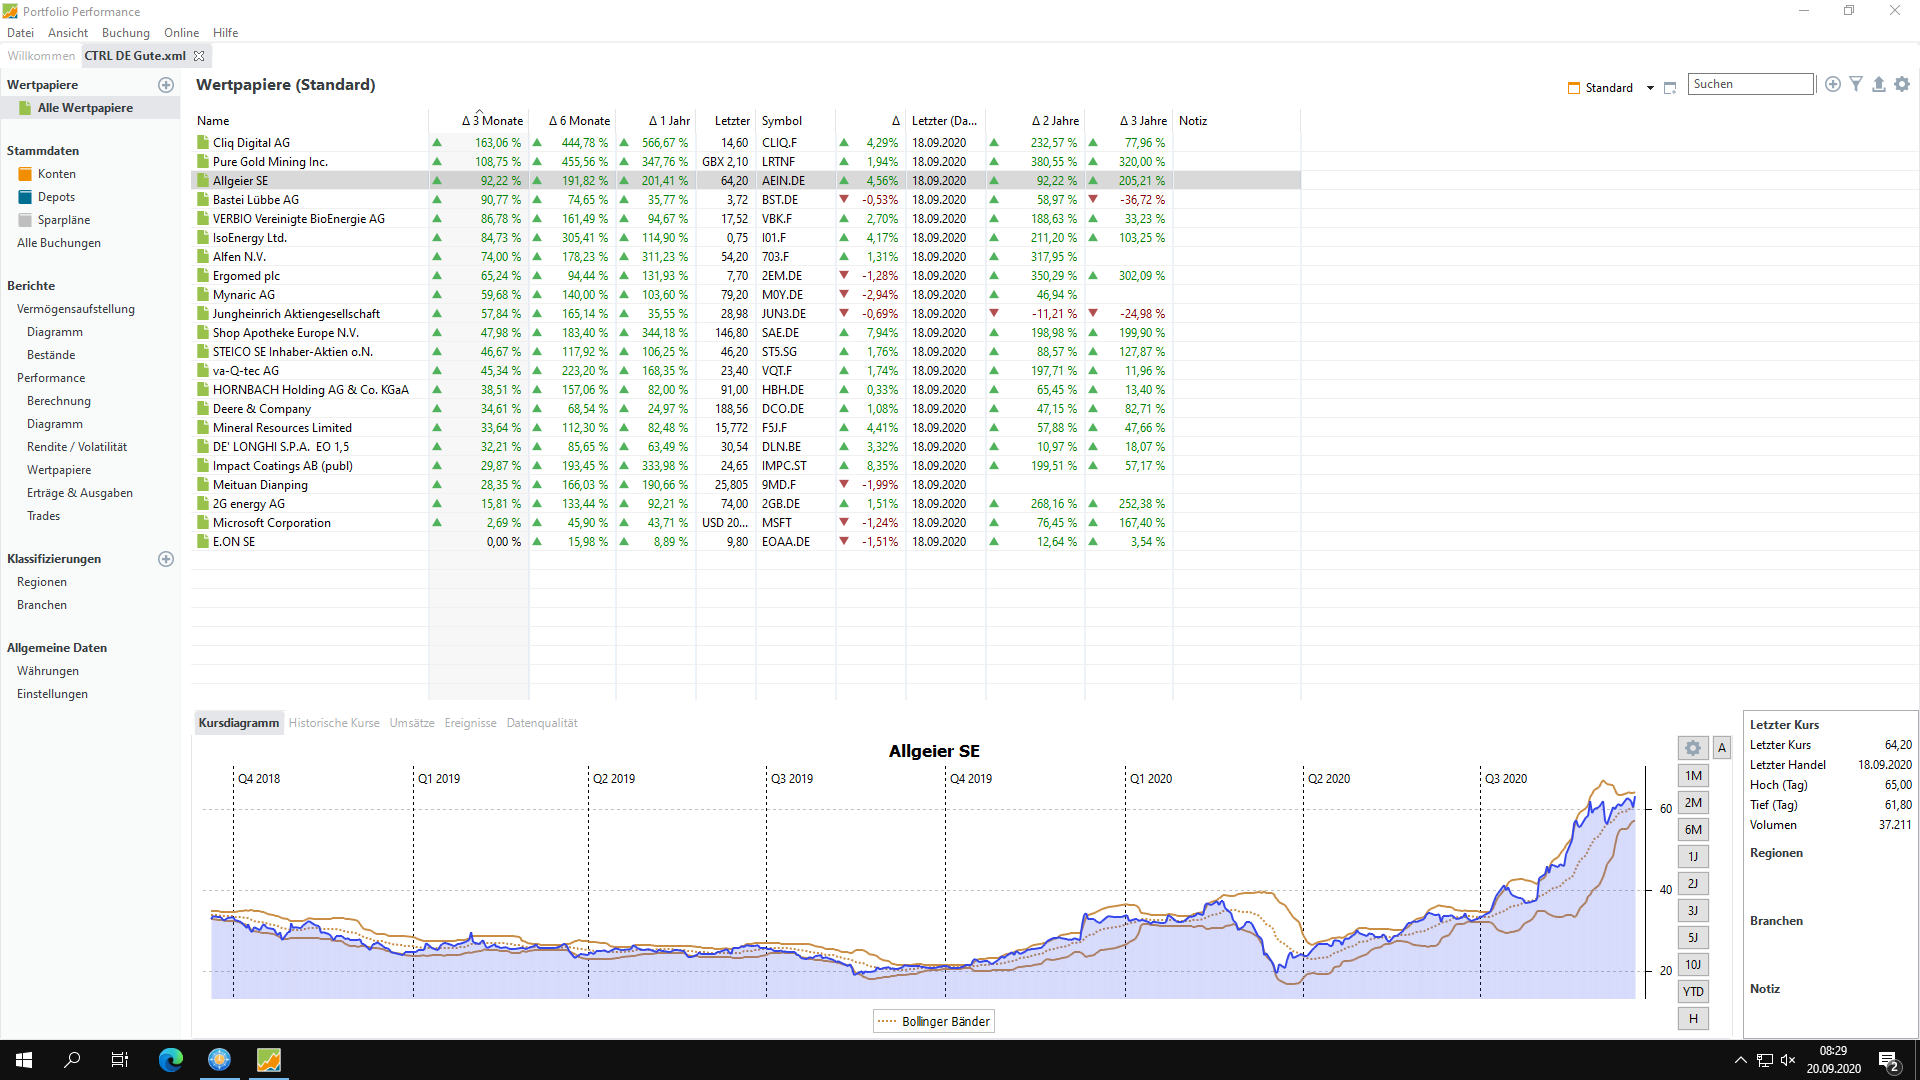
Task: Set chart range to 2J
Action: coord(1693,884)
